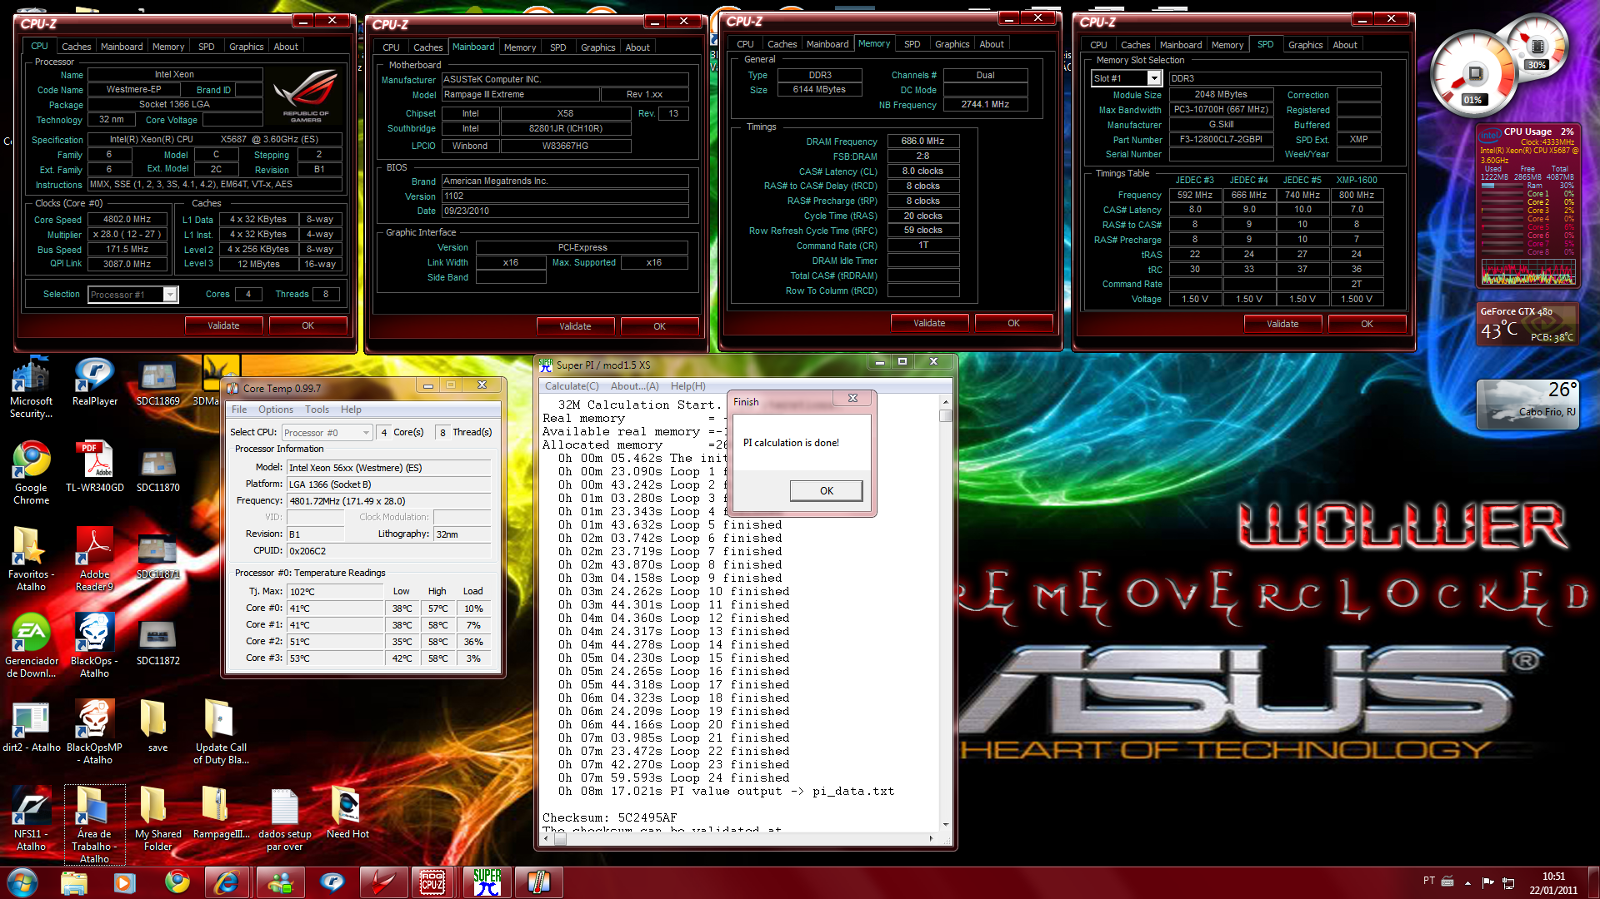Click OK in the Finish dialog
1600x899 pixels.
[826, 490]
